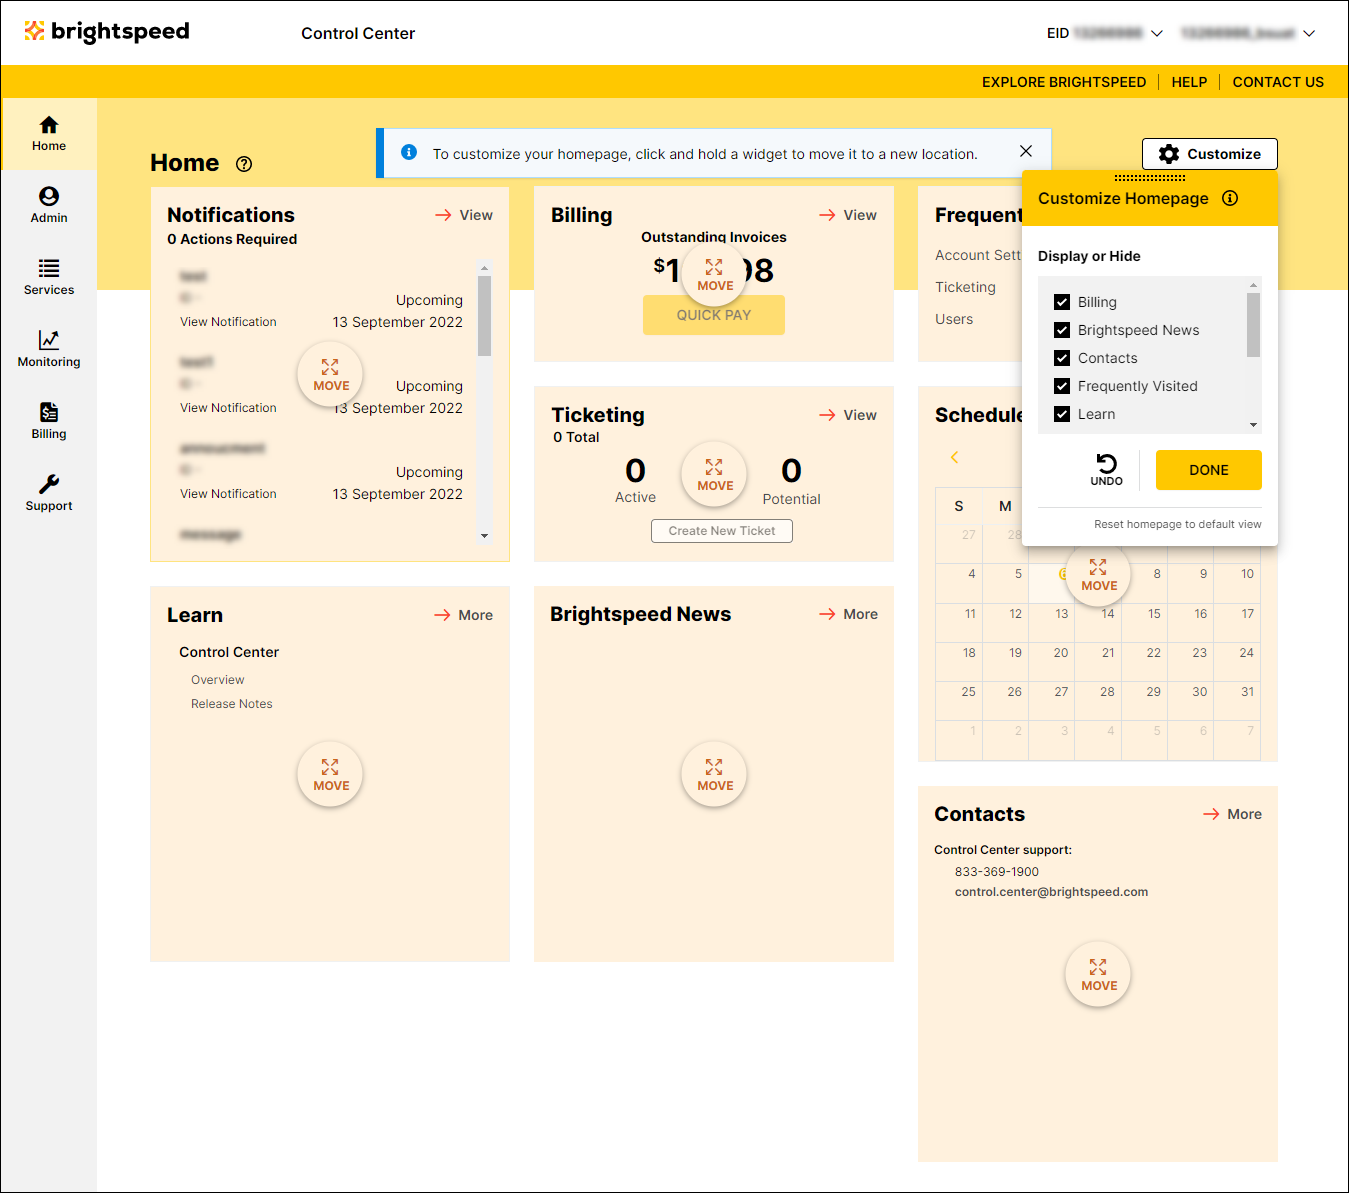The image size is (1349, 1193).
Task: Open the Billing widget View link
Action: [848, 215]
